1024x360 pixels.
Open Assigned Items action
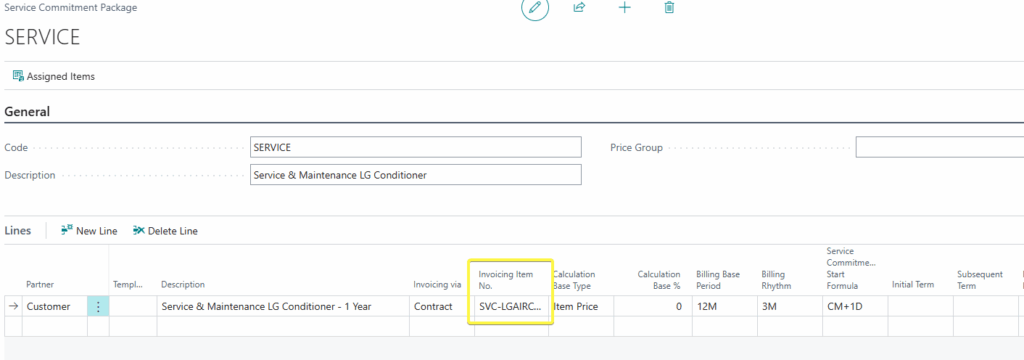tap(54, 76)
